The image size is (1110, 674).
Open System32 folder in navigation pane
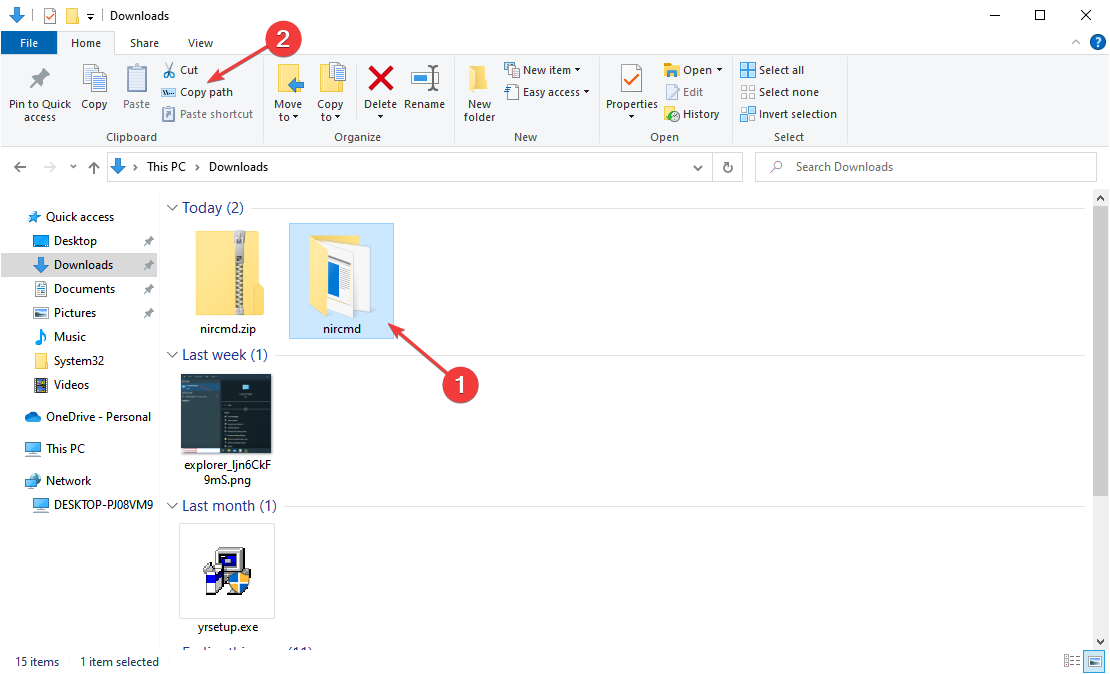[79, 361]
